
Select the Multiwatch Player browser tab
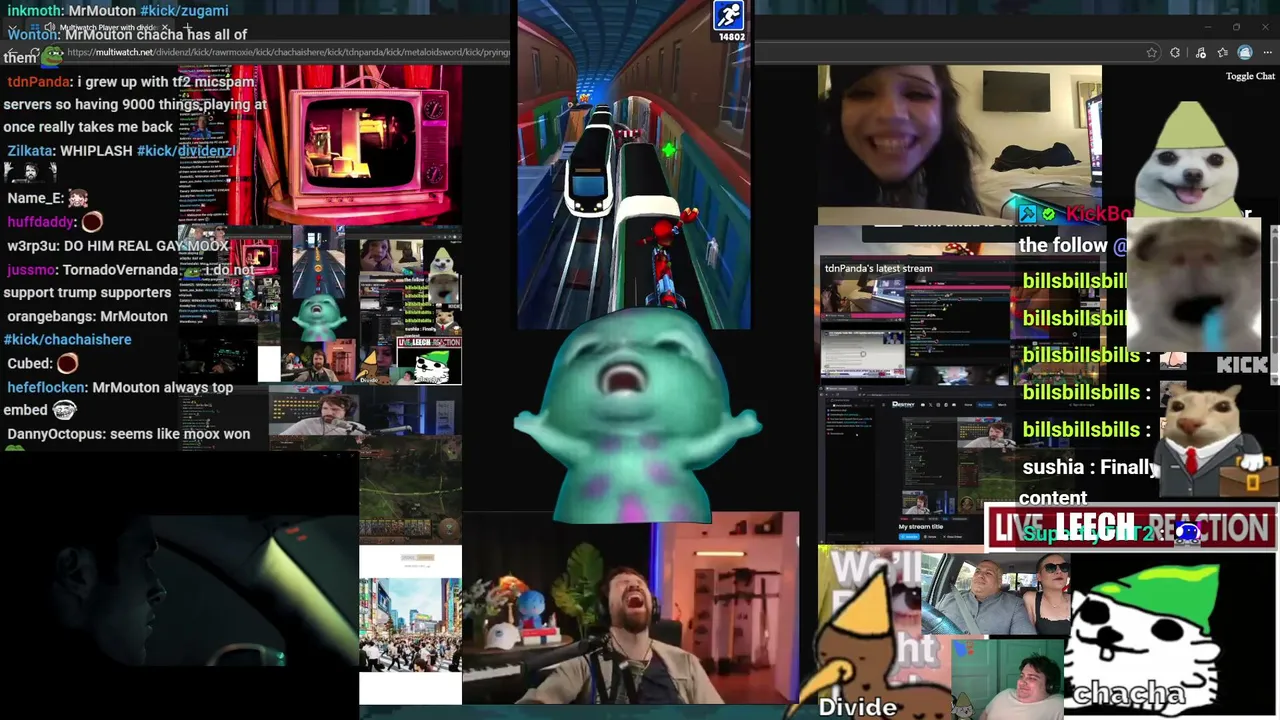[100, 27]
